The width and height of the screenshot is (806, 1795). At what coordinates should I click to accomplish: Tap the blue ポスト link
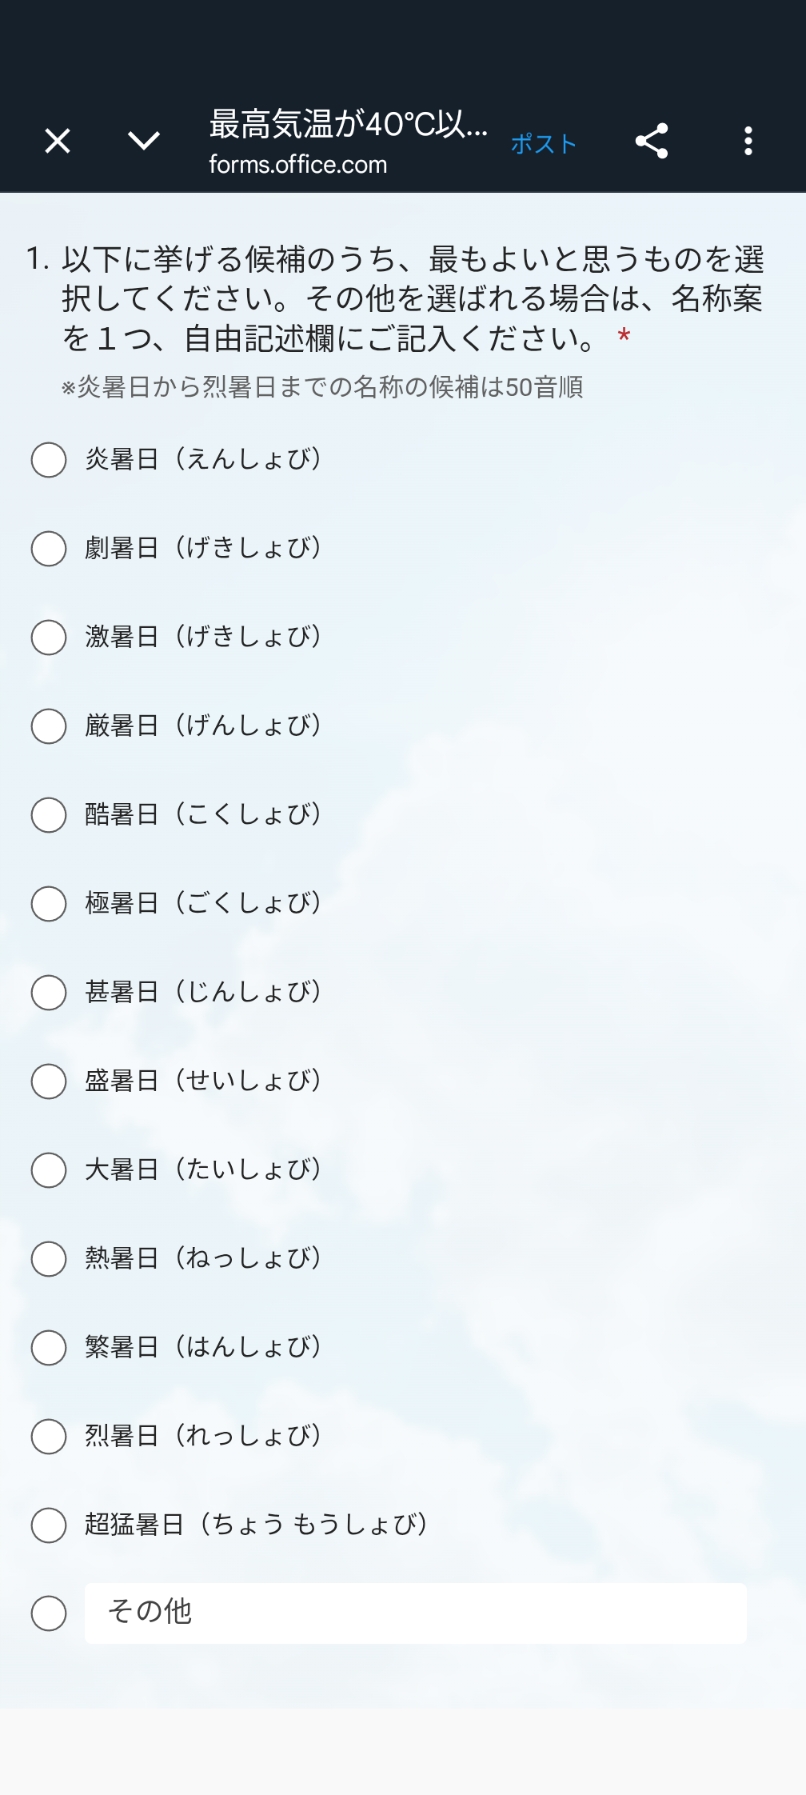point(543,144)
